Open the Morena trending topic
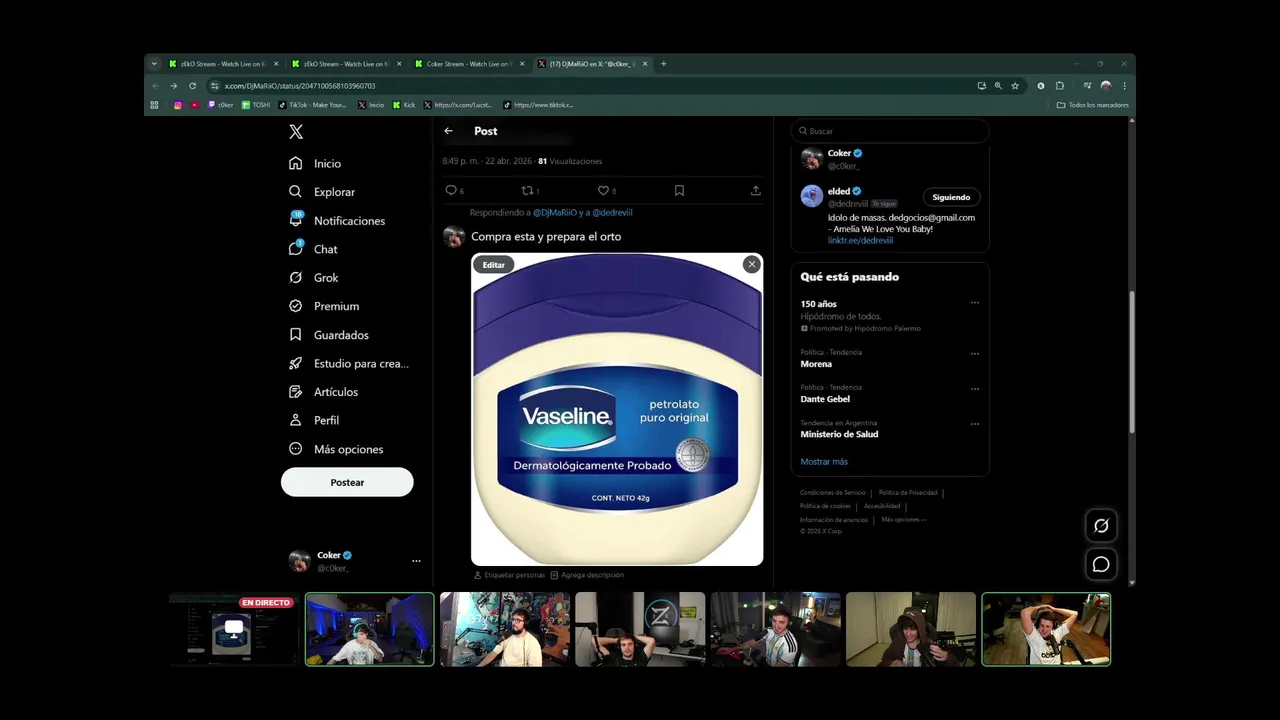This screenshot has height=720, width=1280. pyautogui.click(x=816, y=364)
